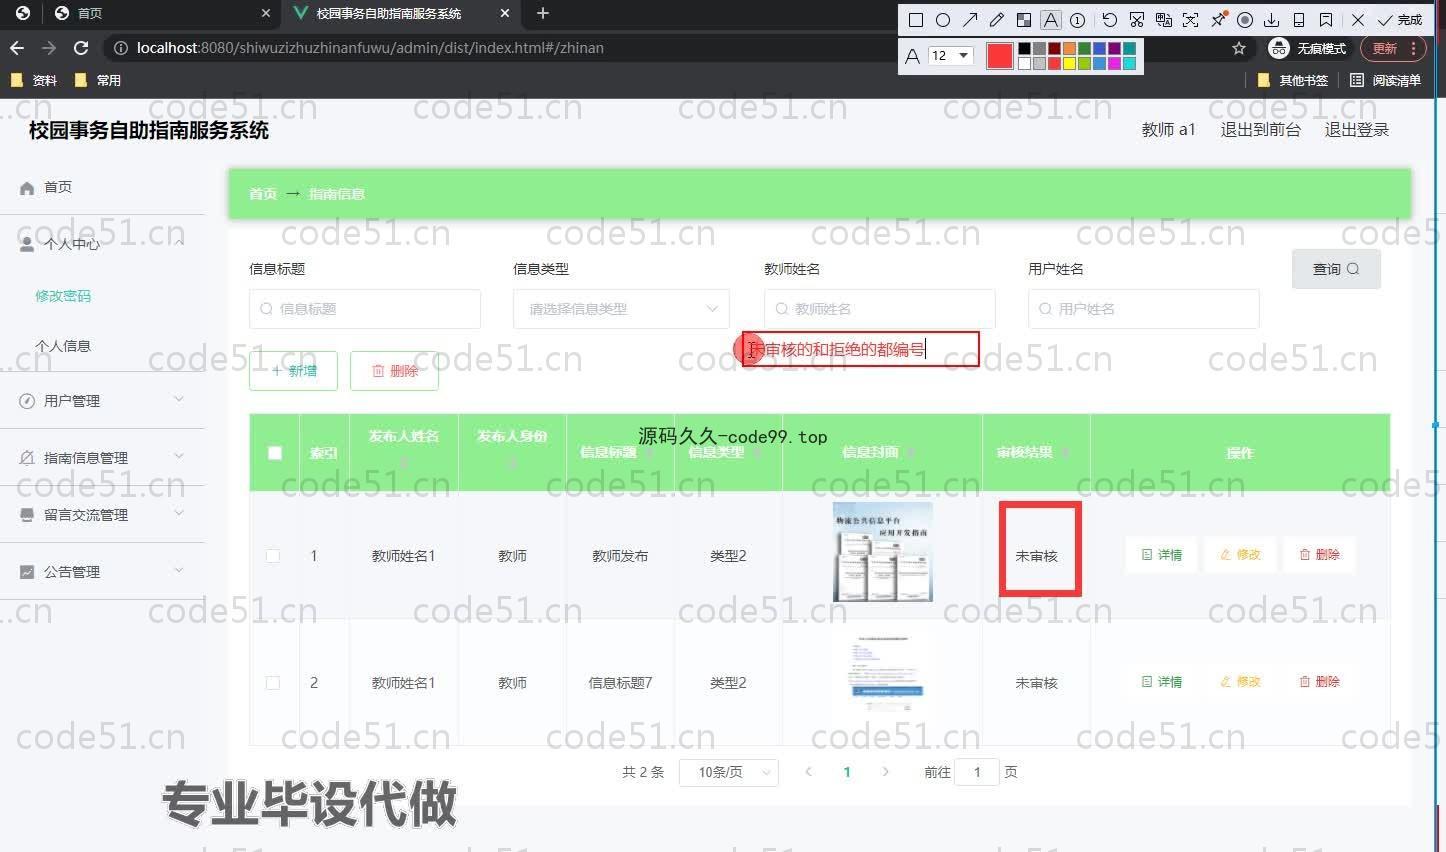Click the scissors long-screenshot icon
Viewport: 1446px width, 852px height.
coord(1137,19)
